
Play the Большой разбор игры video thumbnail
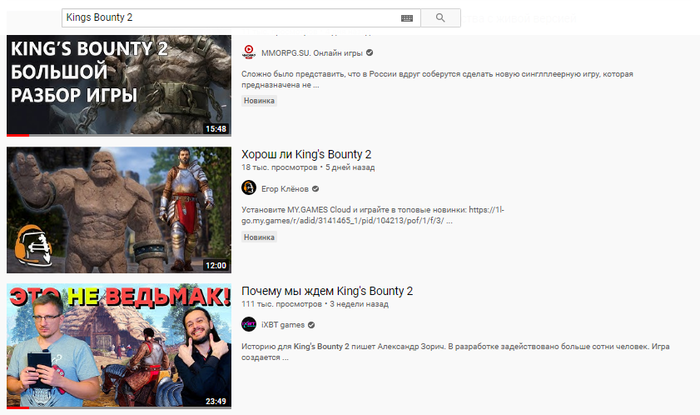pyautogui.click(x=119, y=85)
